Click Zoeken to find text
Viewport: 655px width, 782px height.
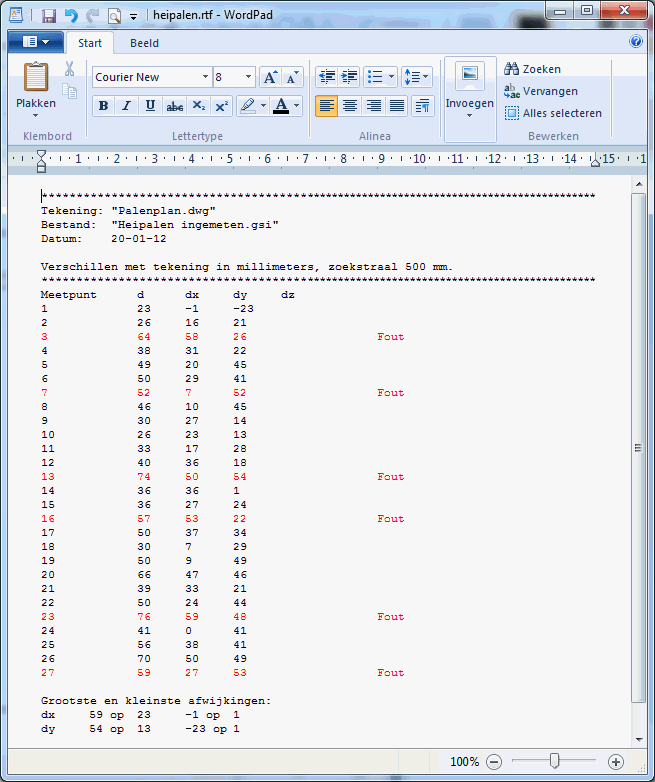click(x=532, y=69)
